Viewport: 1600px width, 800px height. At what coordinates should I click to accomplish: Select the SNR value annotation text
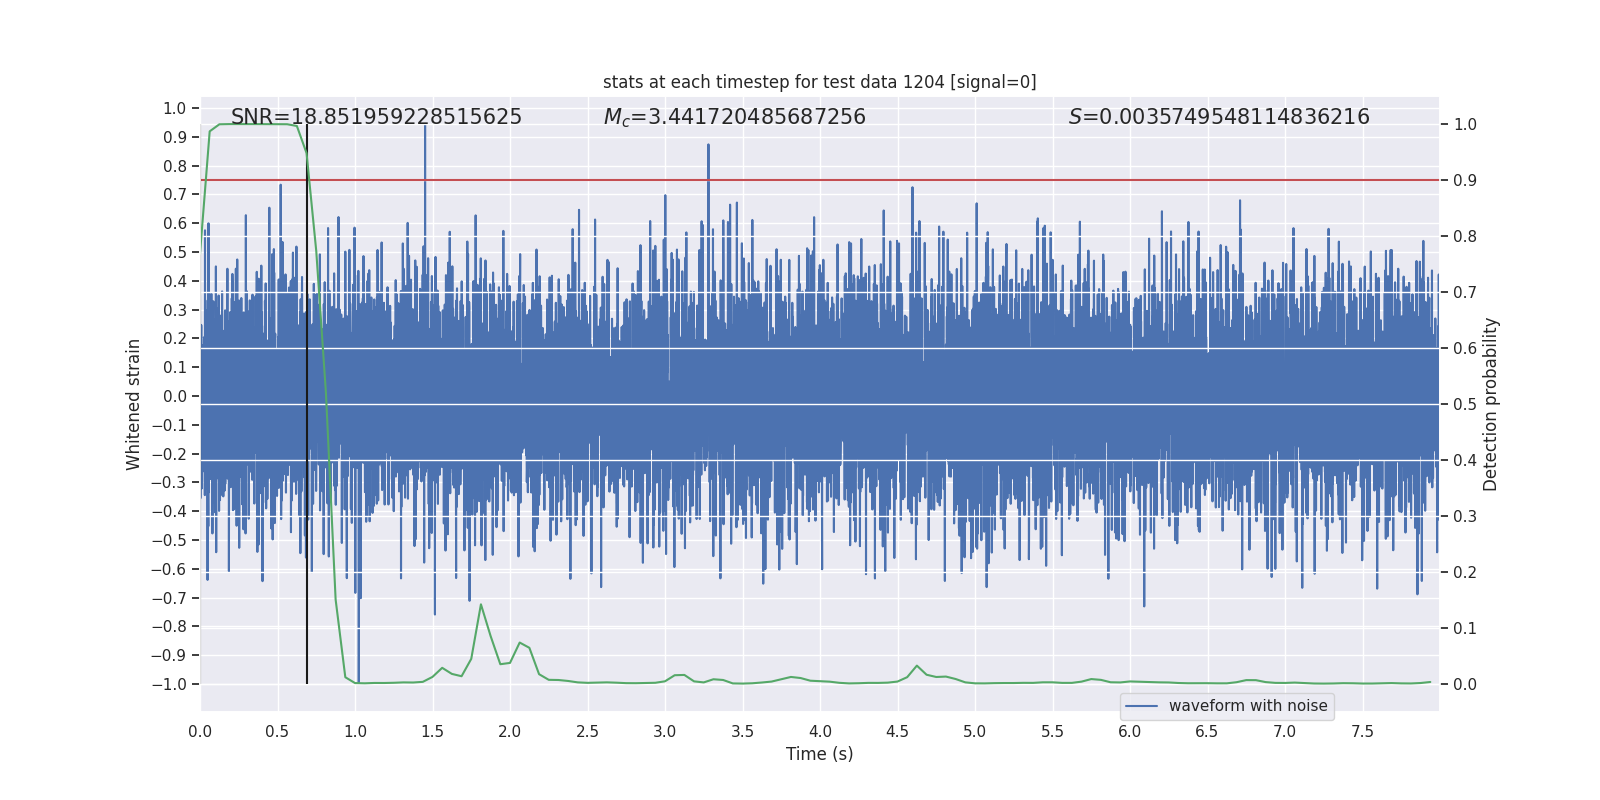coord(376,117)
